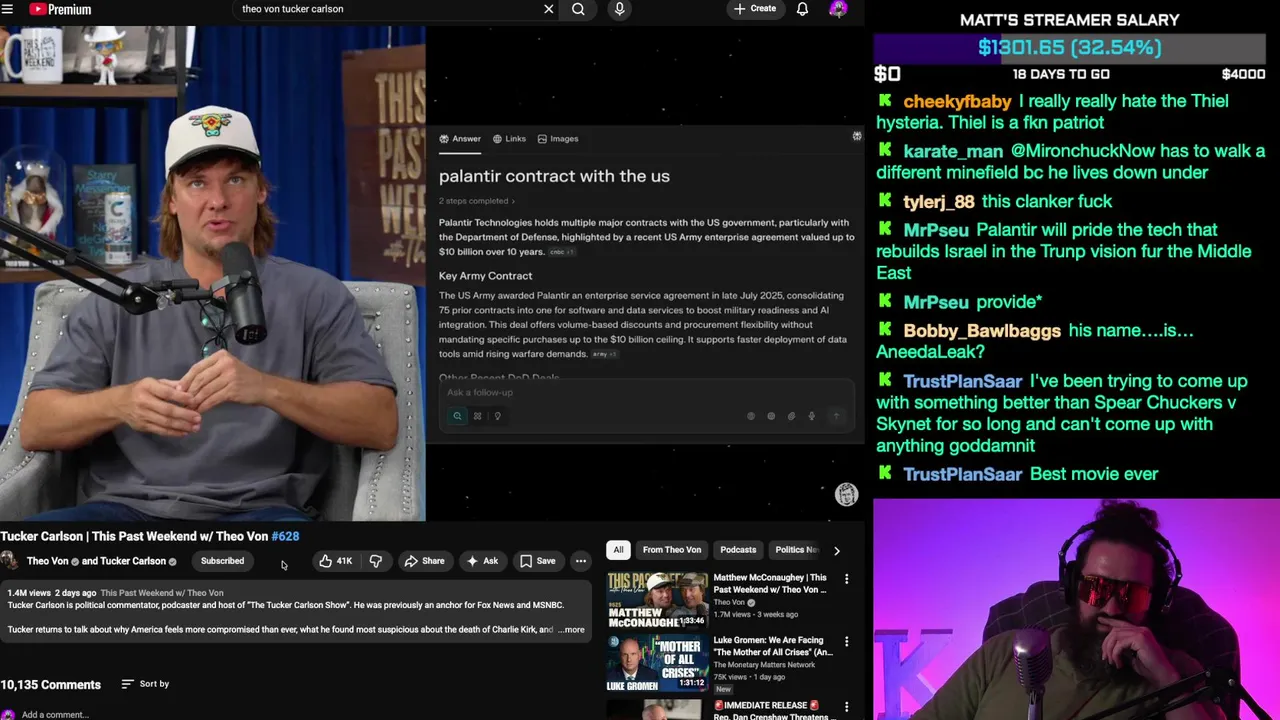Dislike the video with the thumbs-down
This screenshot has width=1280, height=720.
pos(376,561)
